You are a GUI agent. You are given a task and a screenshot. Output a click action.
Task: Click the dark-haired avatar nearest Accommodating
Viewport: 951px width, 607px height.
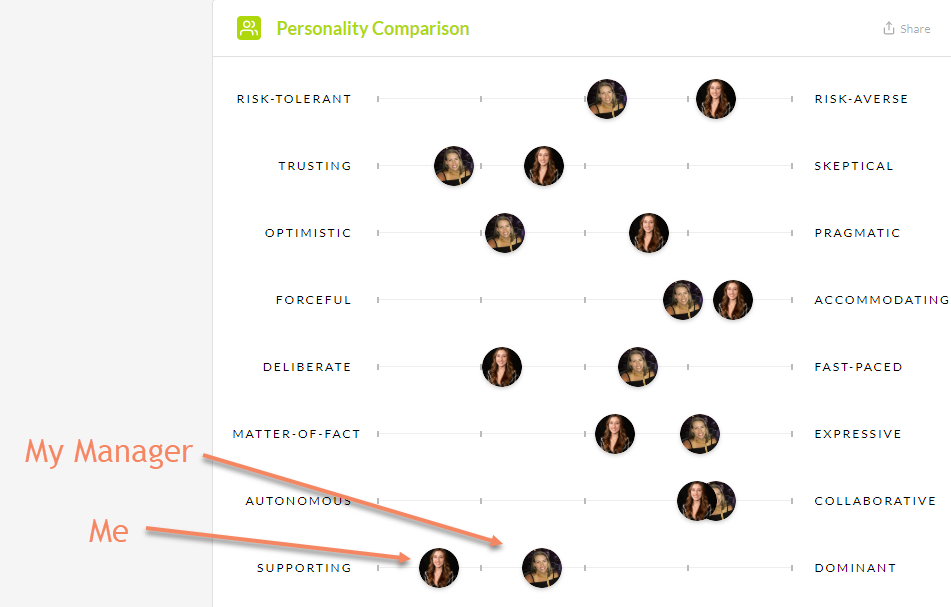click(x=733, y=300)
